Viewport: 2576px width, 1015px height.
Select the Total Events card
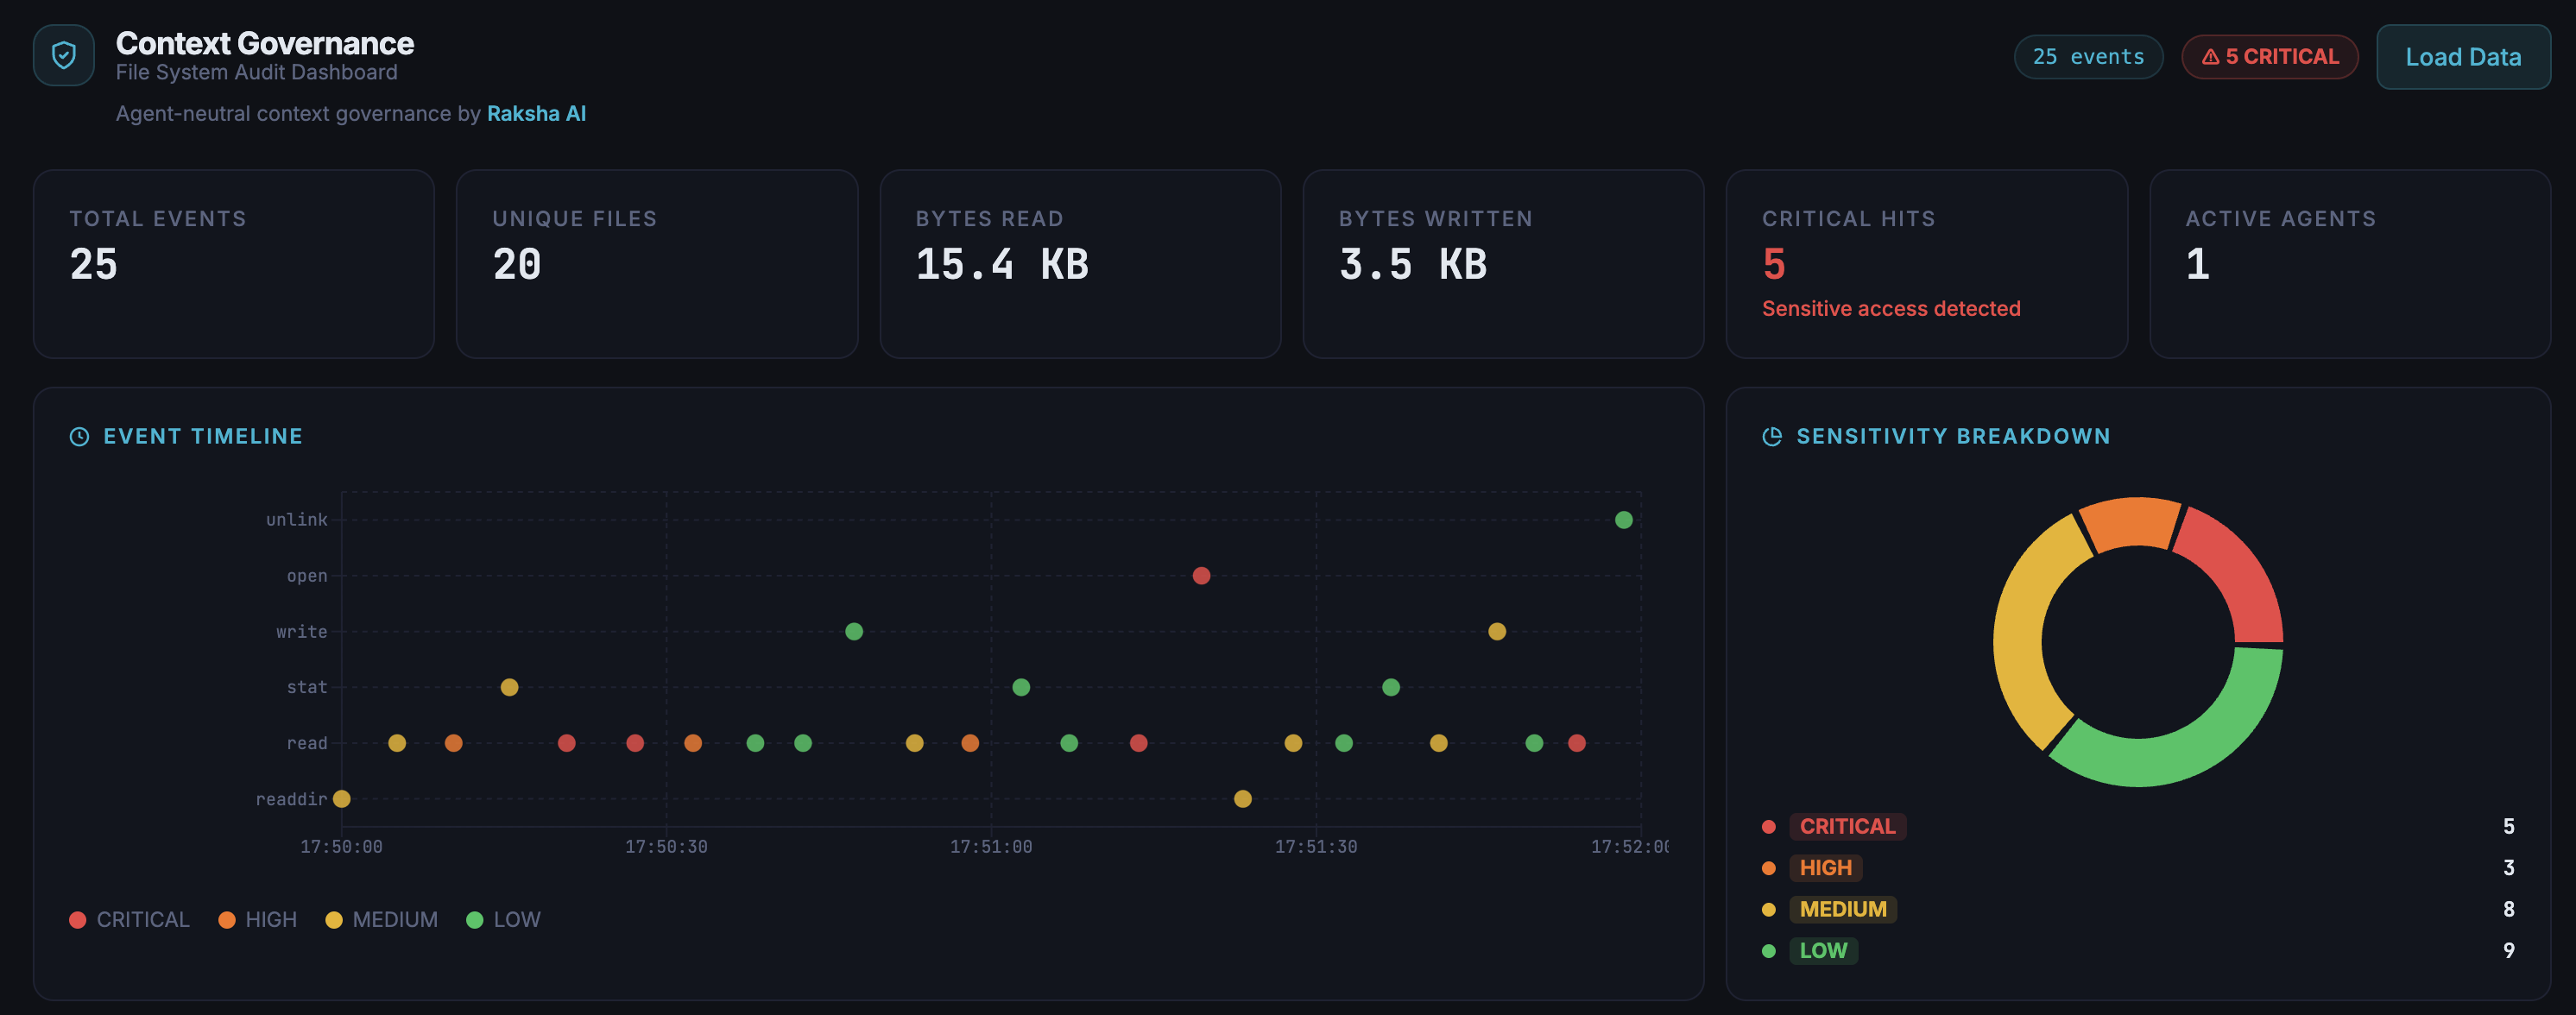pos(234,264)
